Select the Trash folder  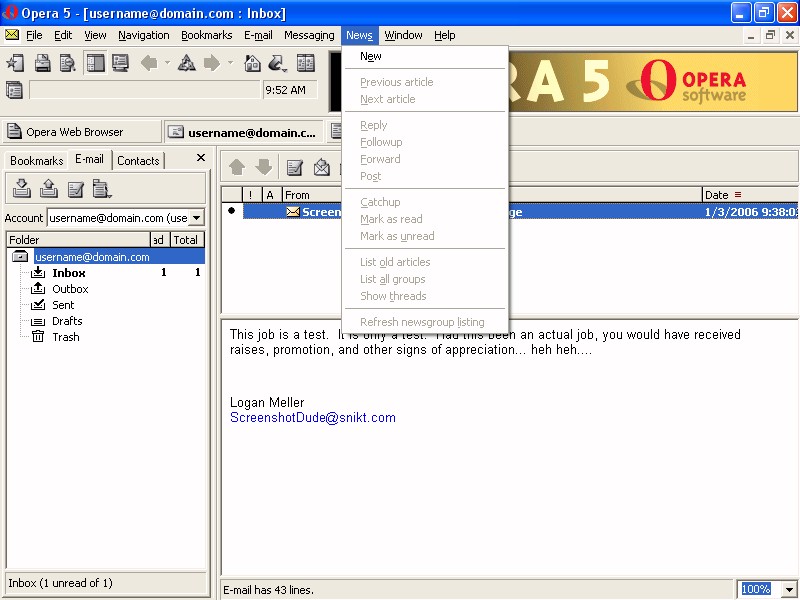pos(65,337)
